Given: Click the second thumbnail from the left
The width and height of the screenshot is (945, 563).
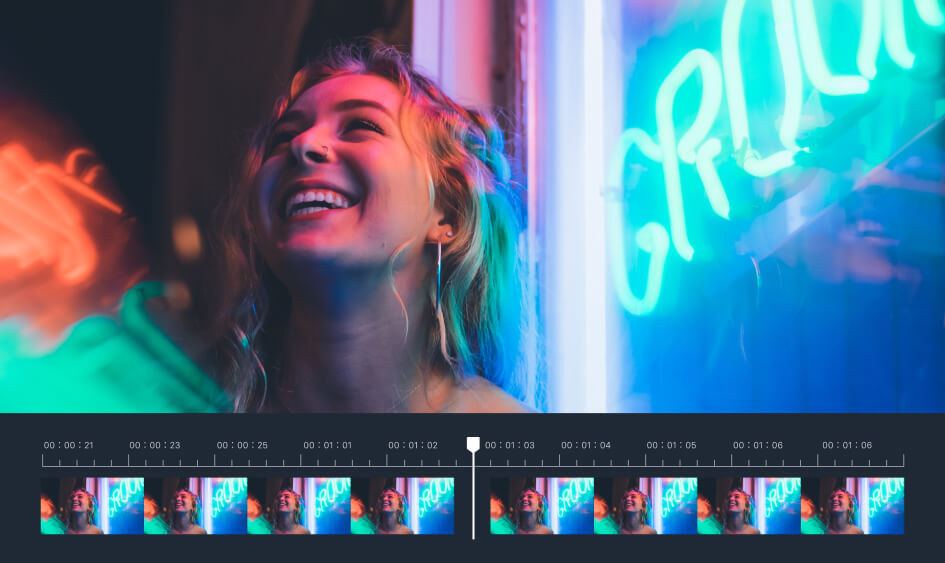Looking at the screenshot, I should [x=195, y=506].
